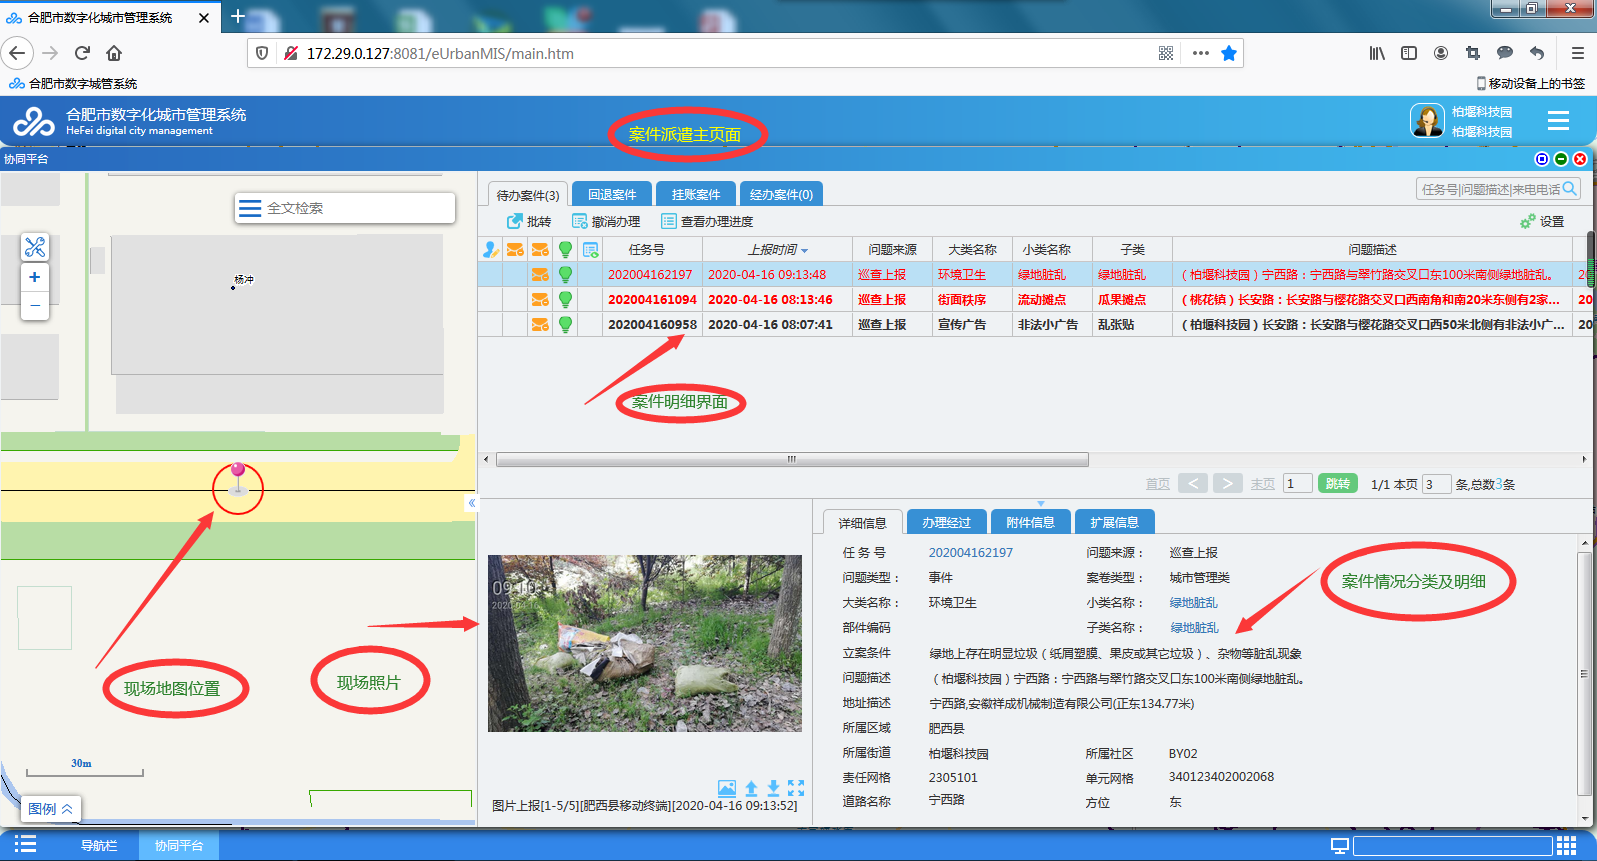Click the pink location pin on map

tap(238, 472)
